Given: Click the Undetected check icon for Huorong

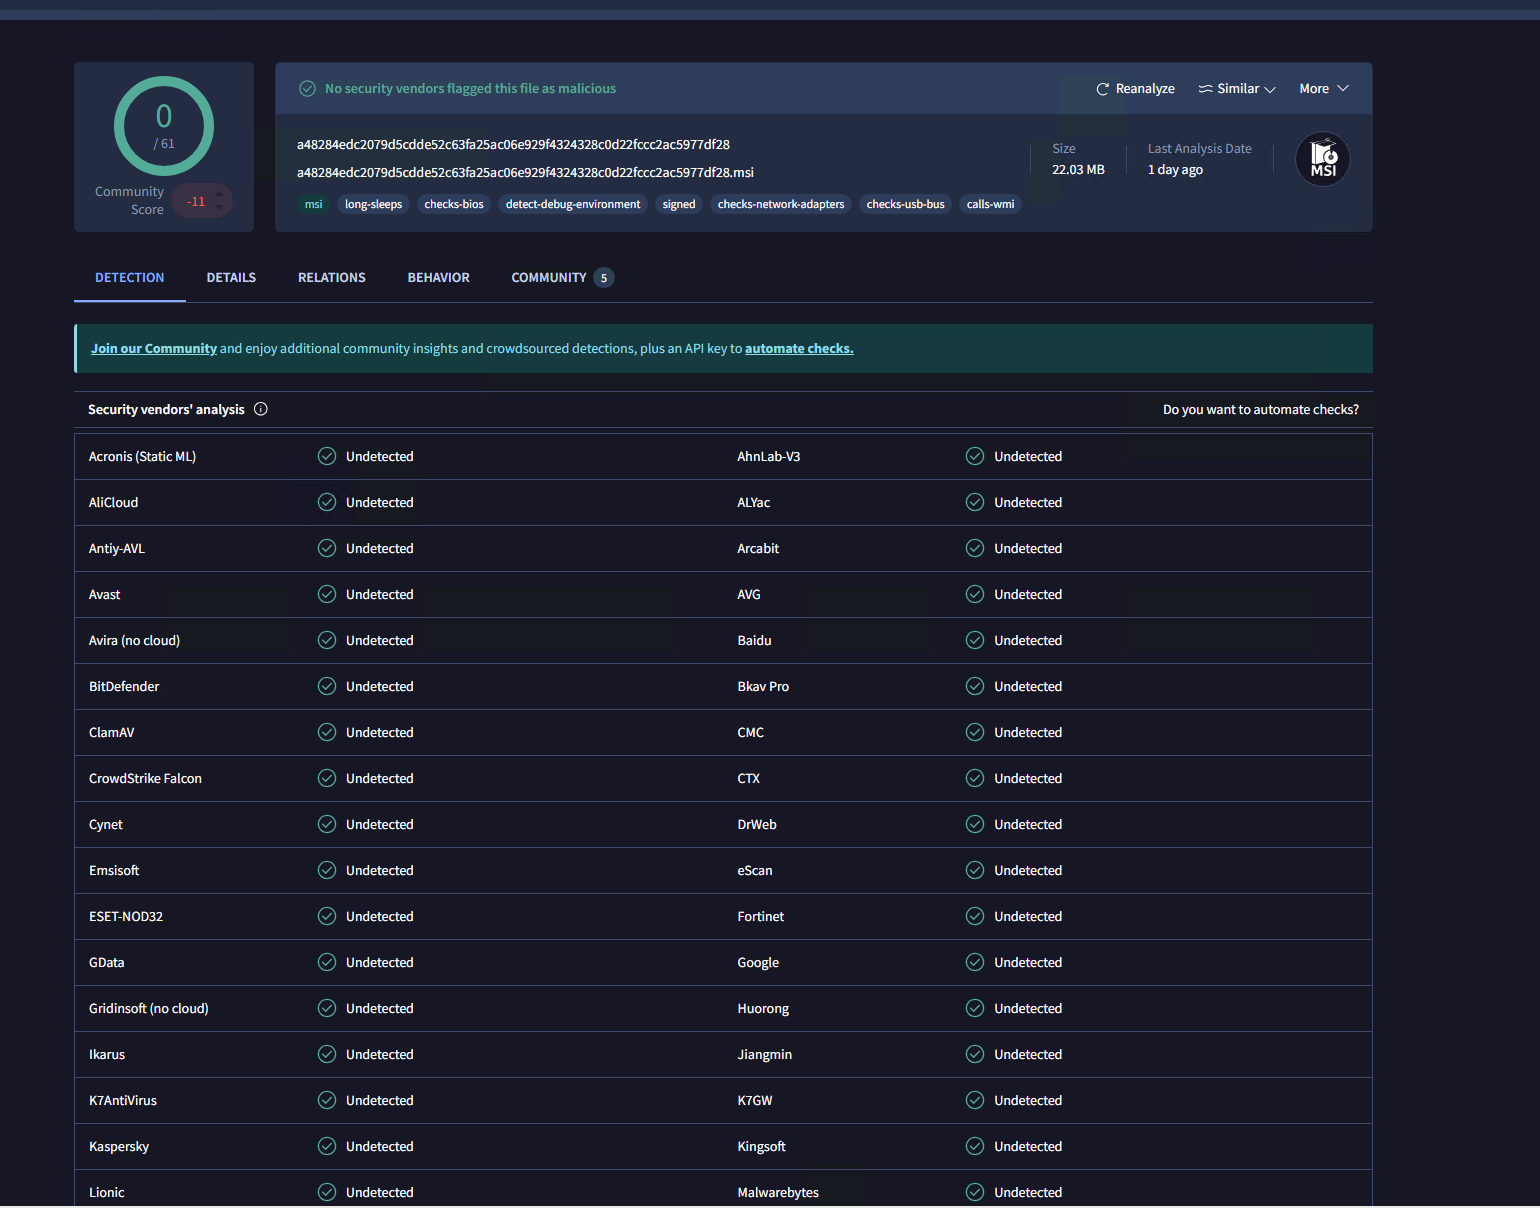Looking at the screenshot, I should click(975, 1008).
